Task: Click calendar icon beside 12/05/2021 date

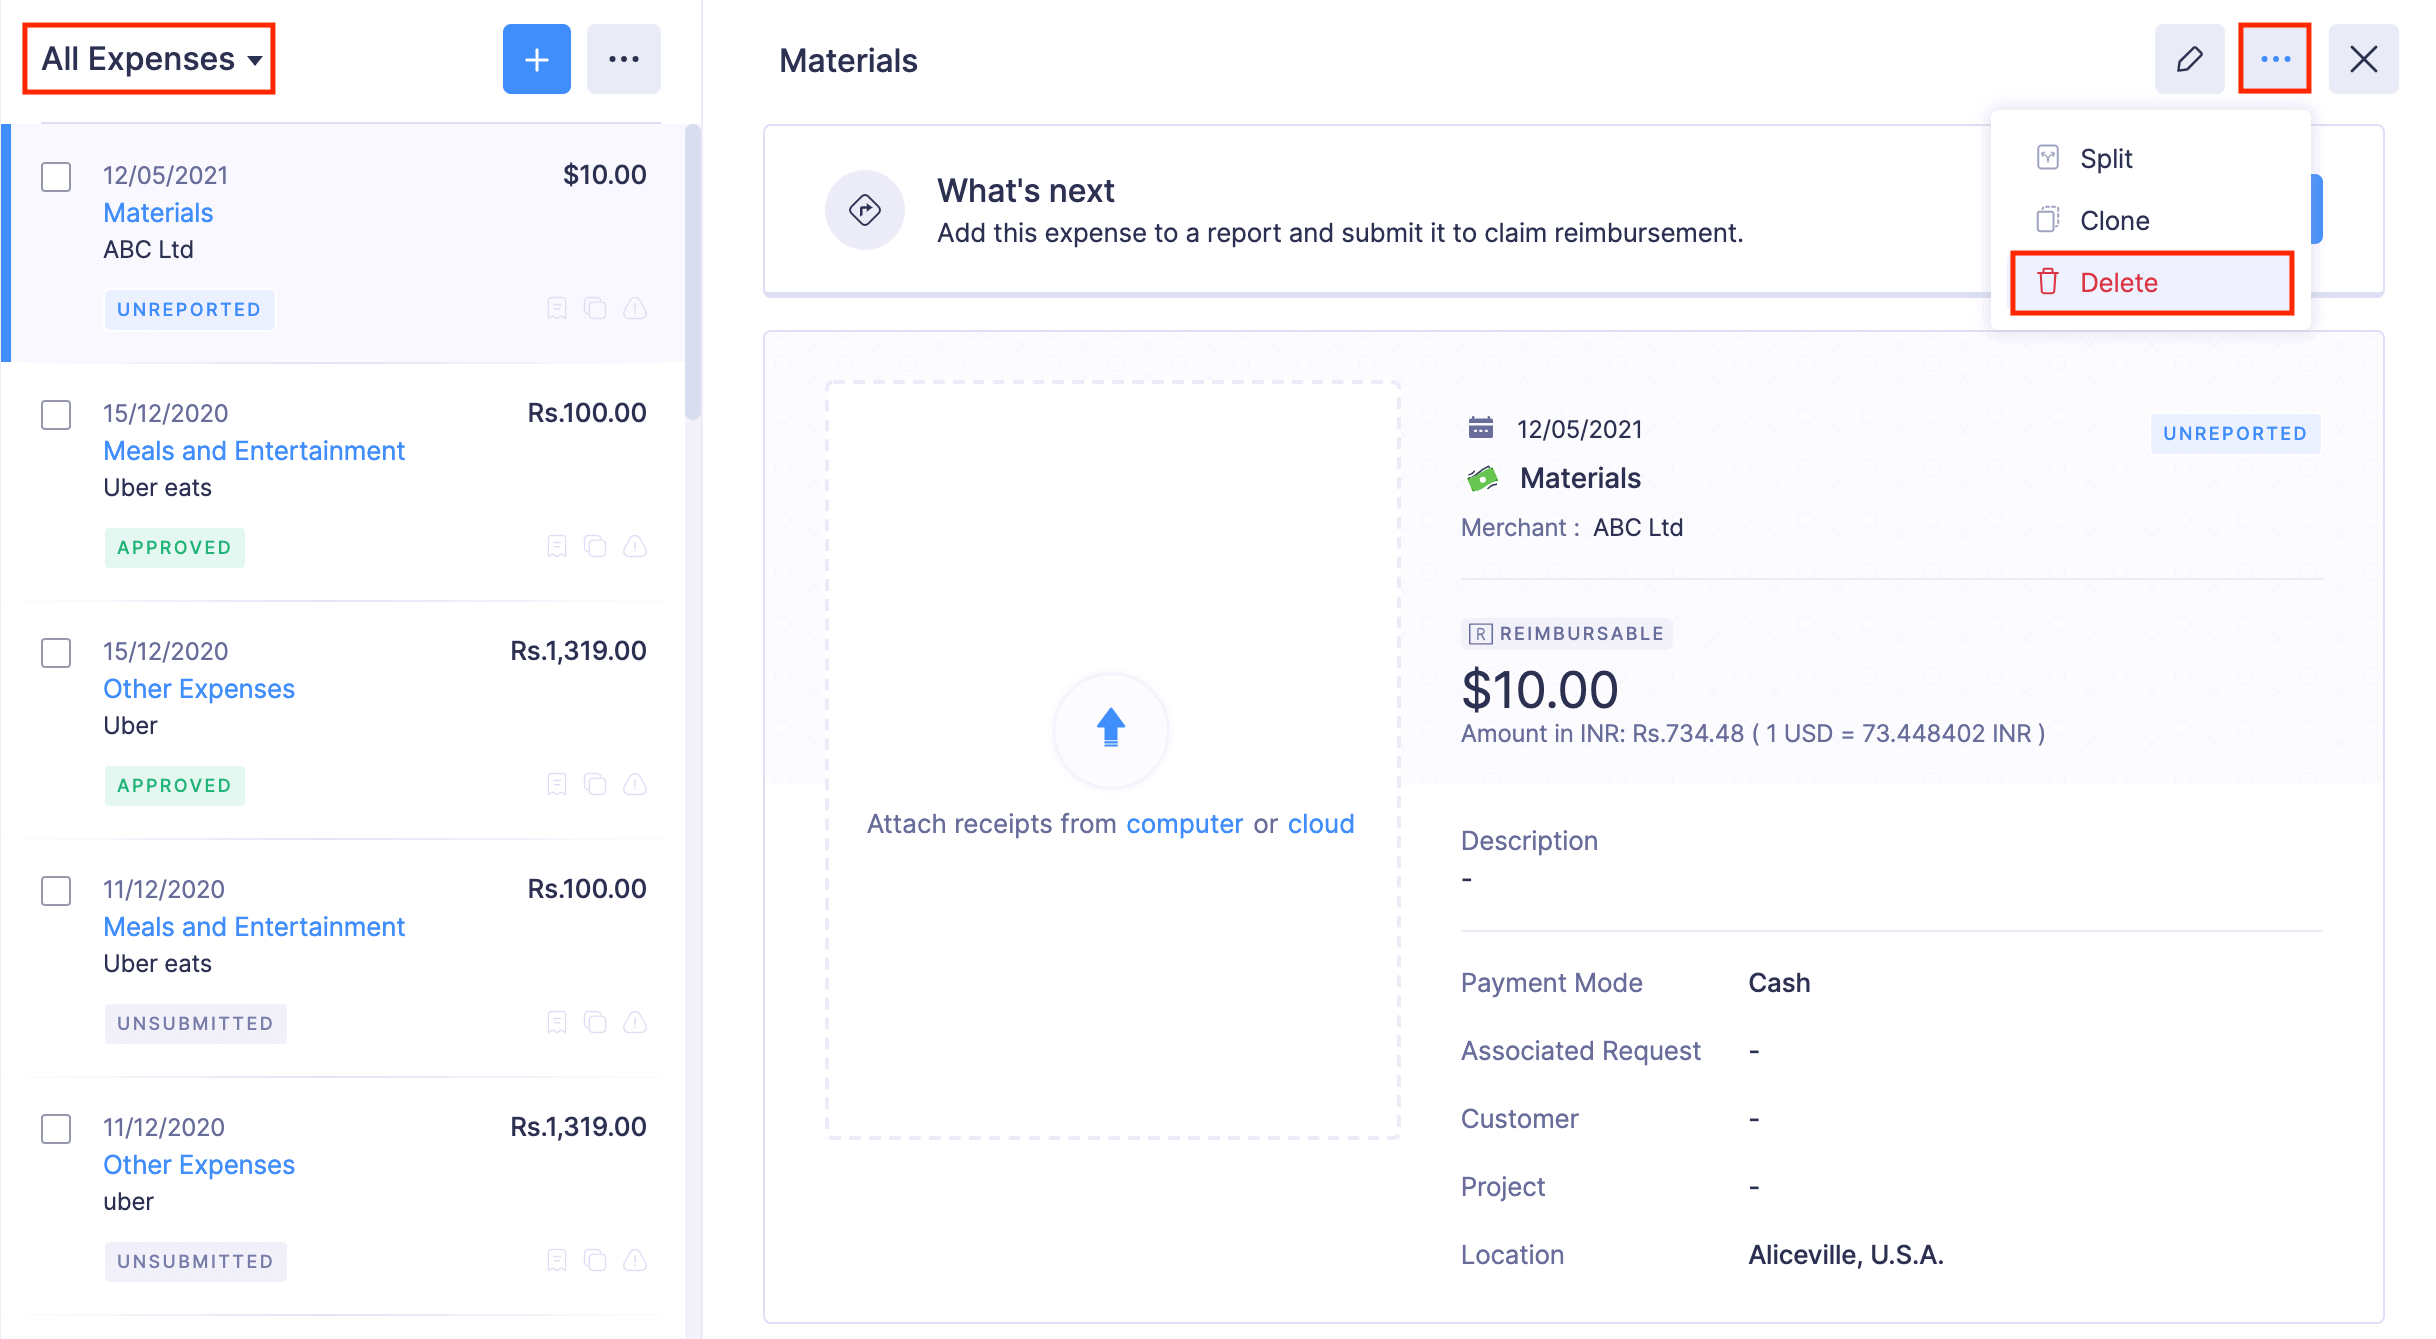Action: (x=1480, y=428)
